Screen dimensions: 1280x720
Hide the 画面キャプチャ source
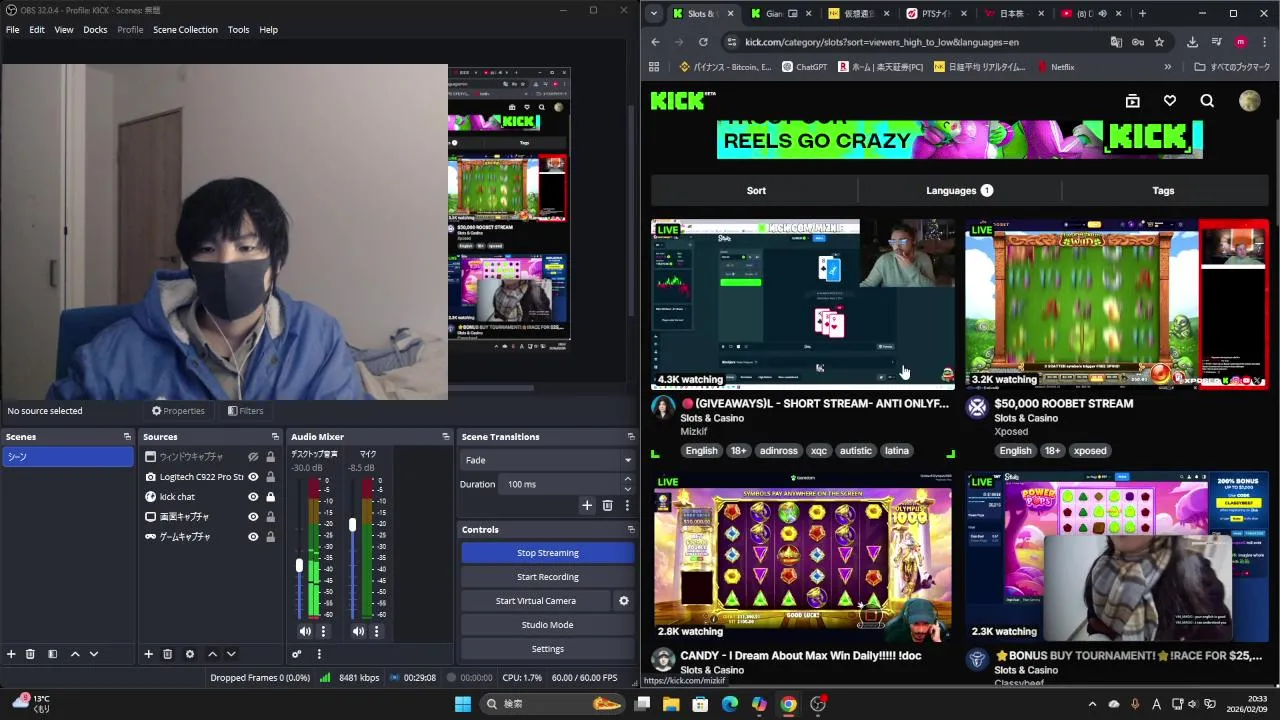click(253, 517)
